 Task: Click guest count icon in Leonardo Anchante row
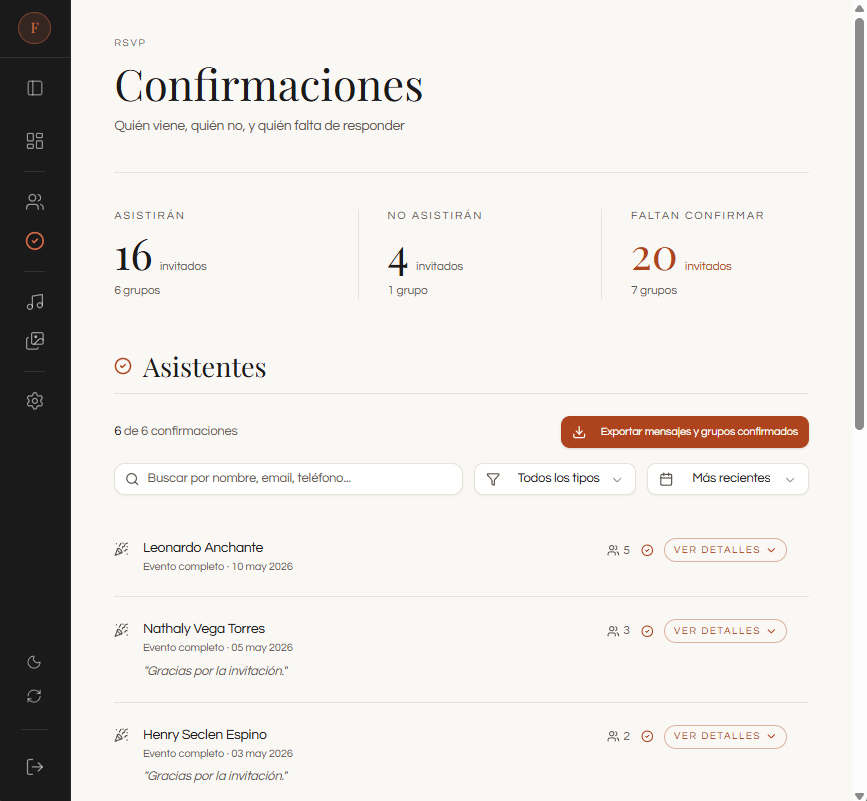(x=613, y=550)
